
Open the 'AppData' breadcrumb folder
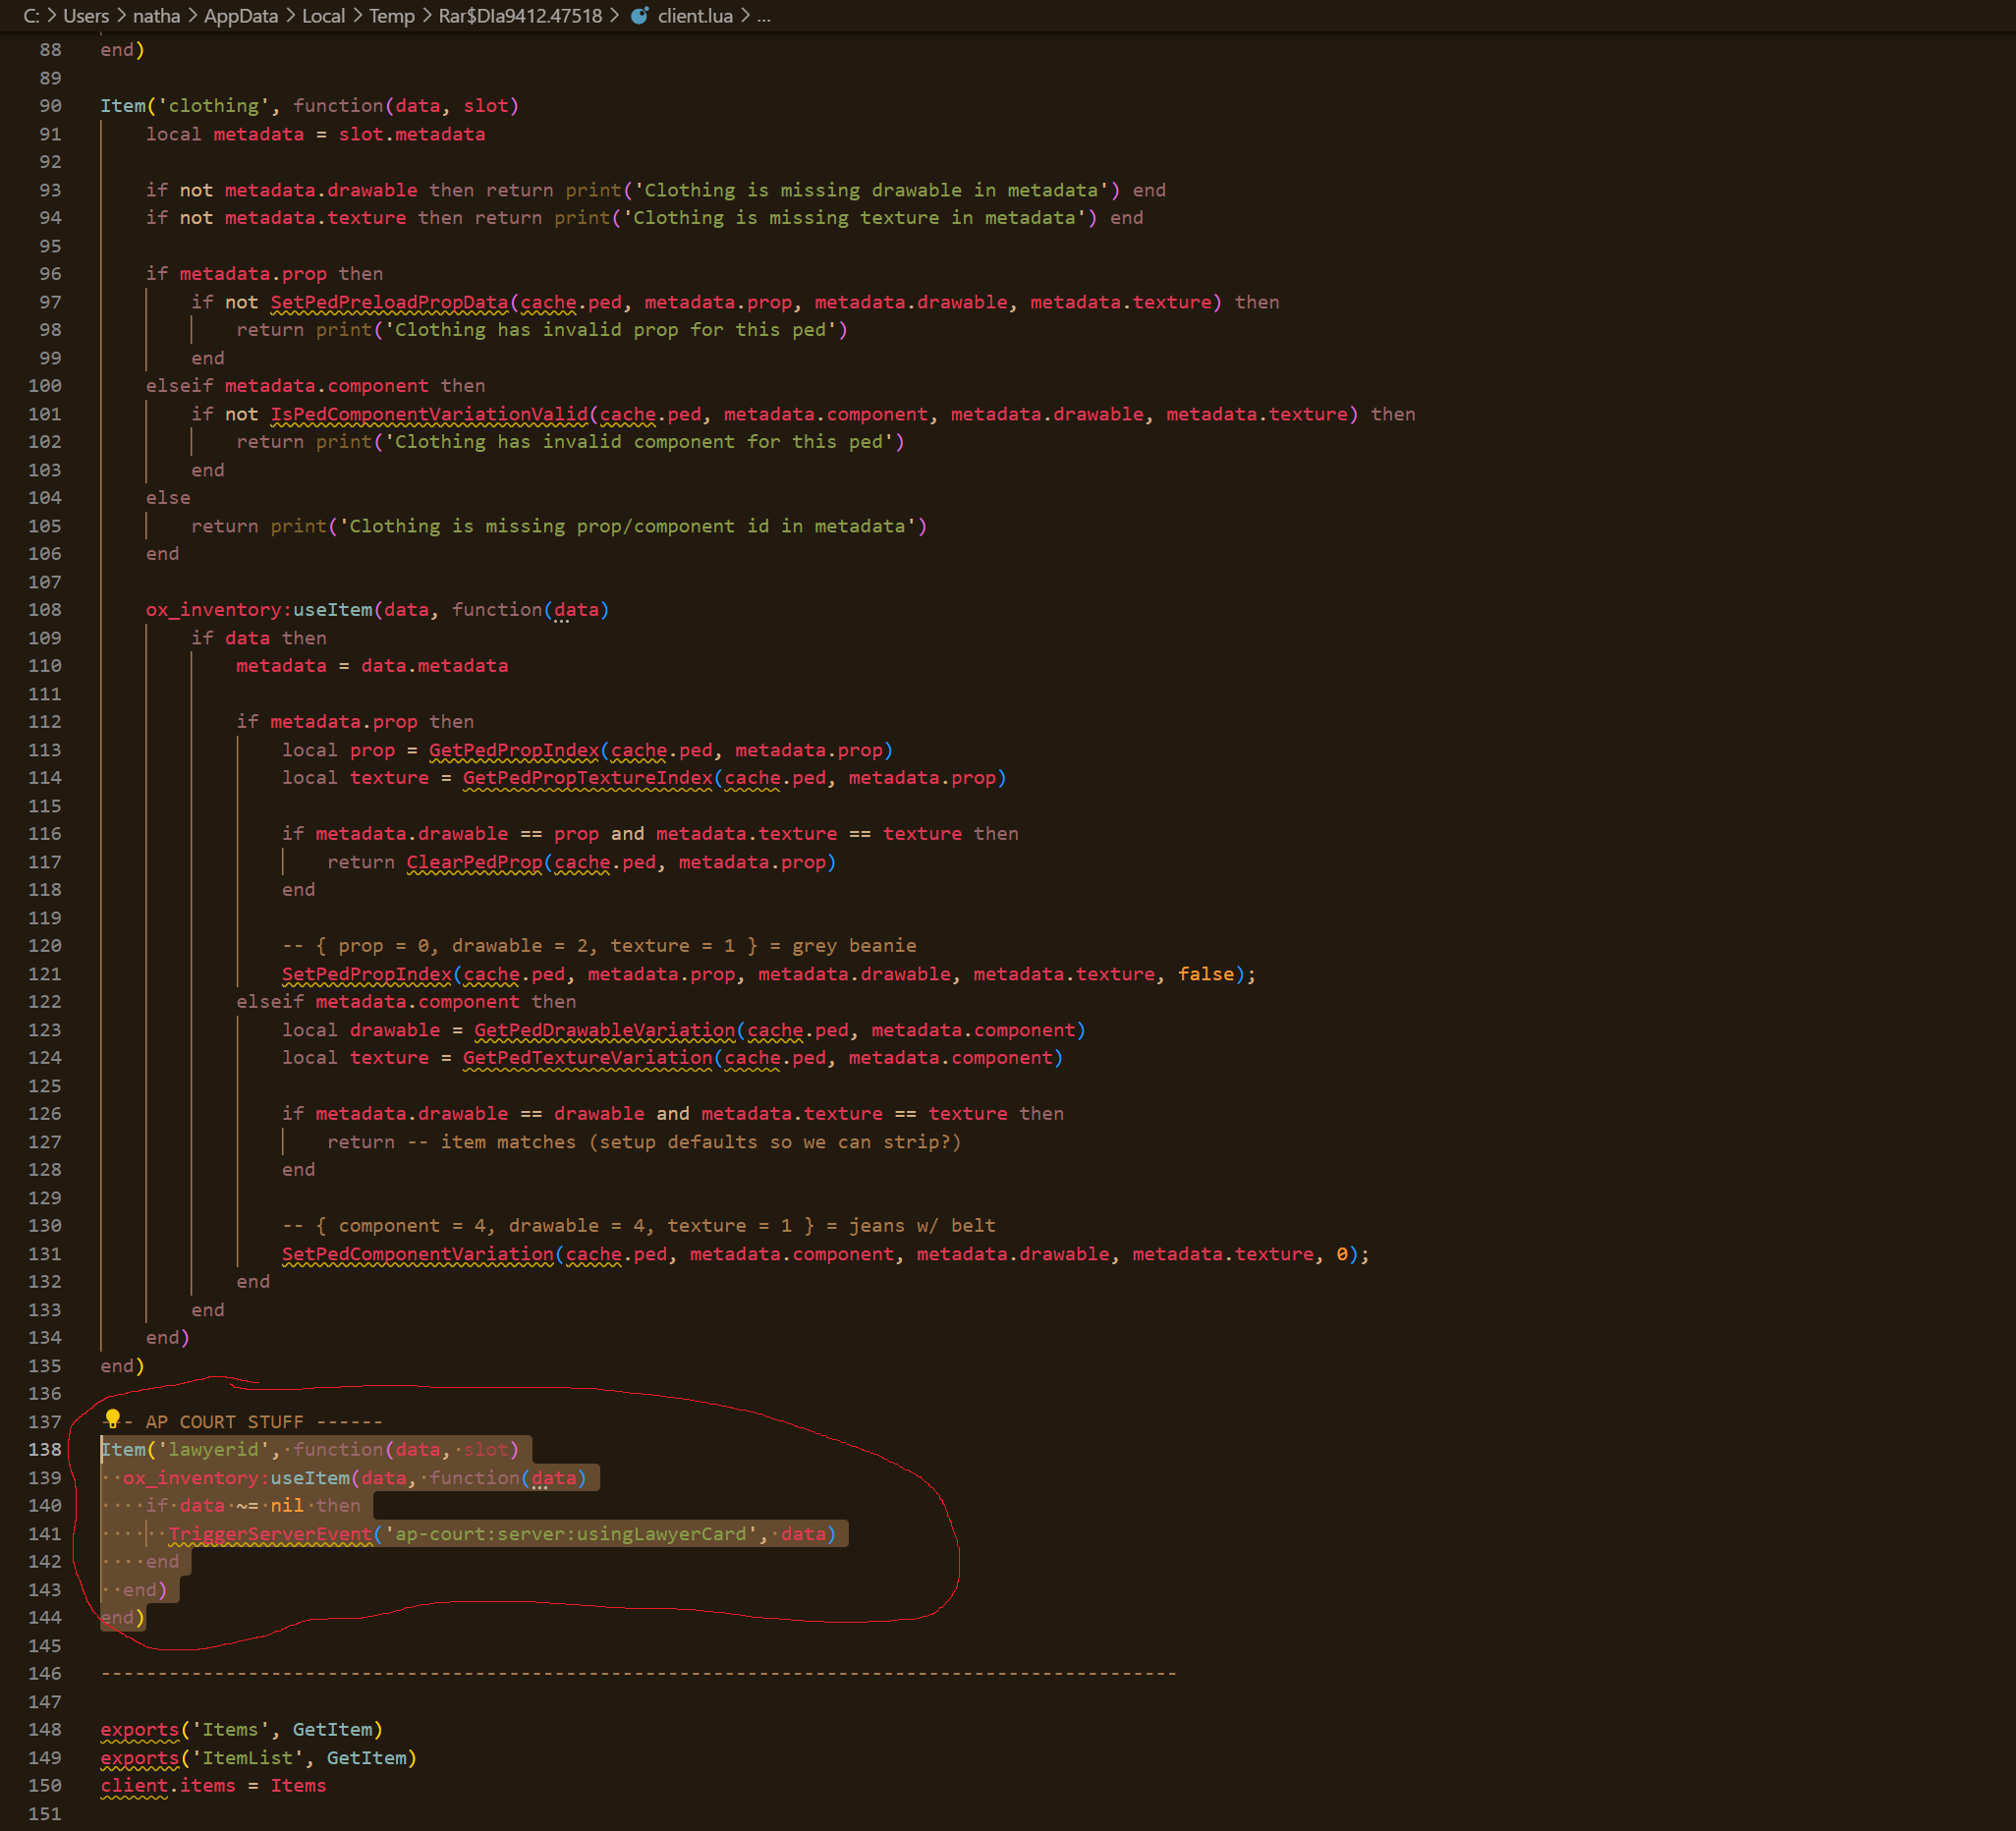click(241, 16)
